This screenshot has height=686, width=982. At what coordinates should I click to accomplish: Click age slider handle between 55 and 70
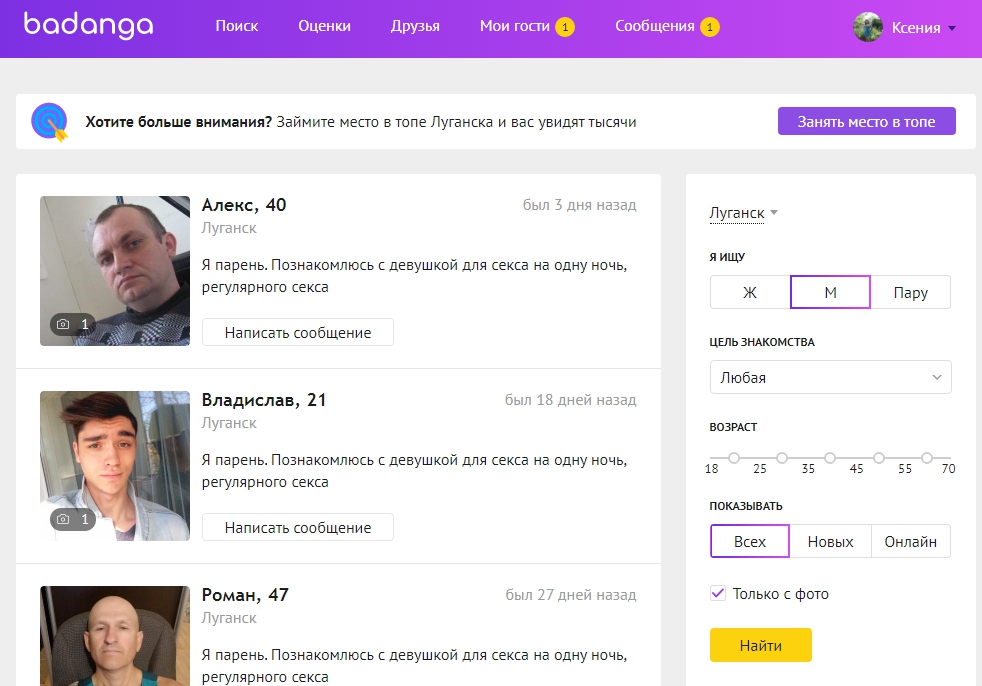click(x=927, y=458)
